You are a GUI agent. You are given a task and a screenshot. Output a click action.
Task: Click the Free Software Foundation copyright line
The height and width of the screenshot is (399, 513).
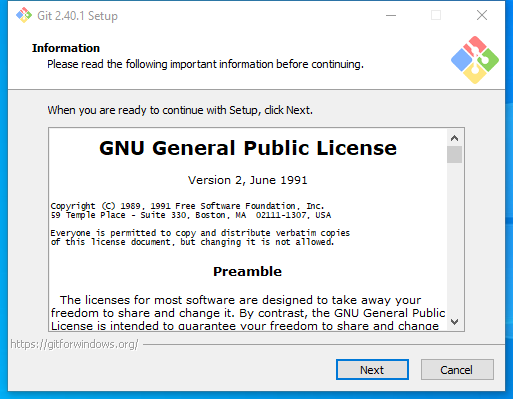[x=187, y=206]
